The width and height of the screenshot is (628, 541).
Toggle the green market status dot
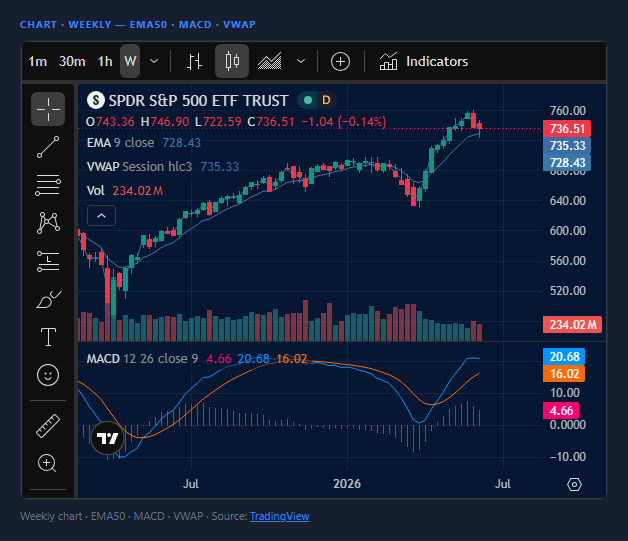pos(308,100)
